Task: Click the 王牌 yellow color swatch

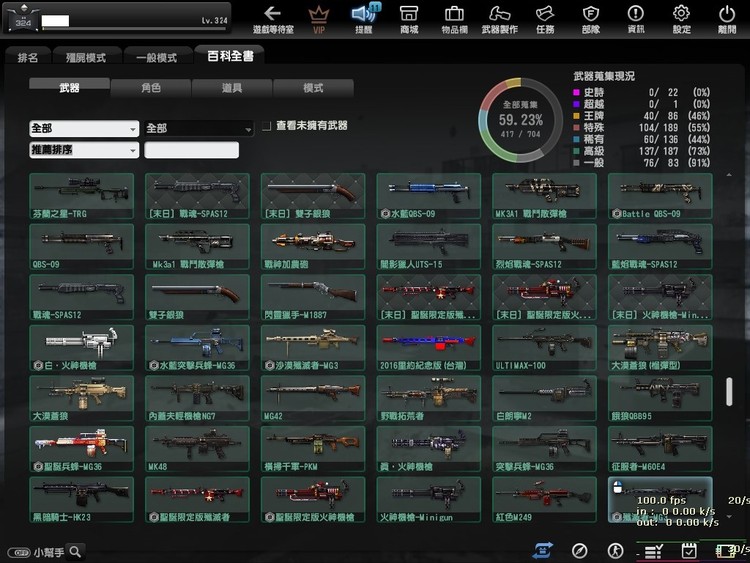Action: tap(576, 116)
